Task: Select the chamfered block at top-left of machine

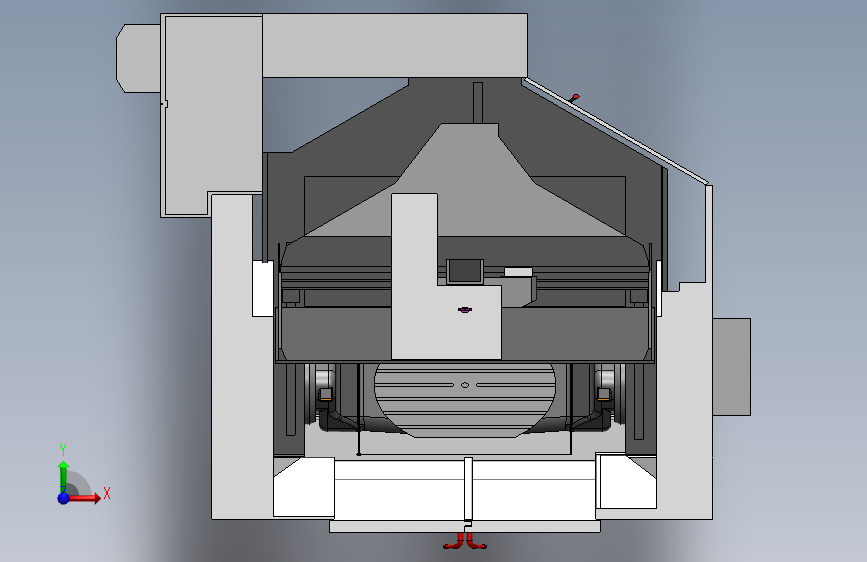Action: [x=138, y=58]
